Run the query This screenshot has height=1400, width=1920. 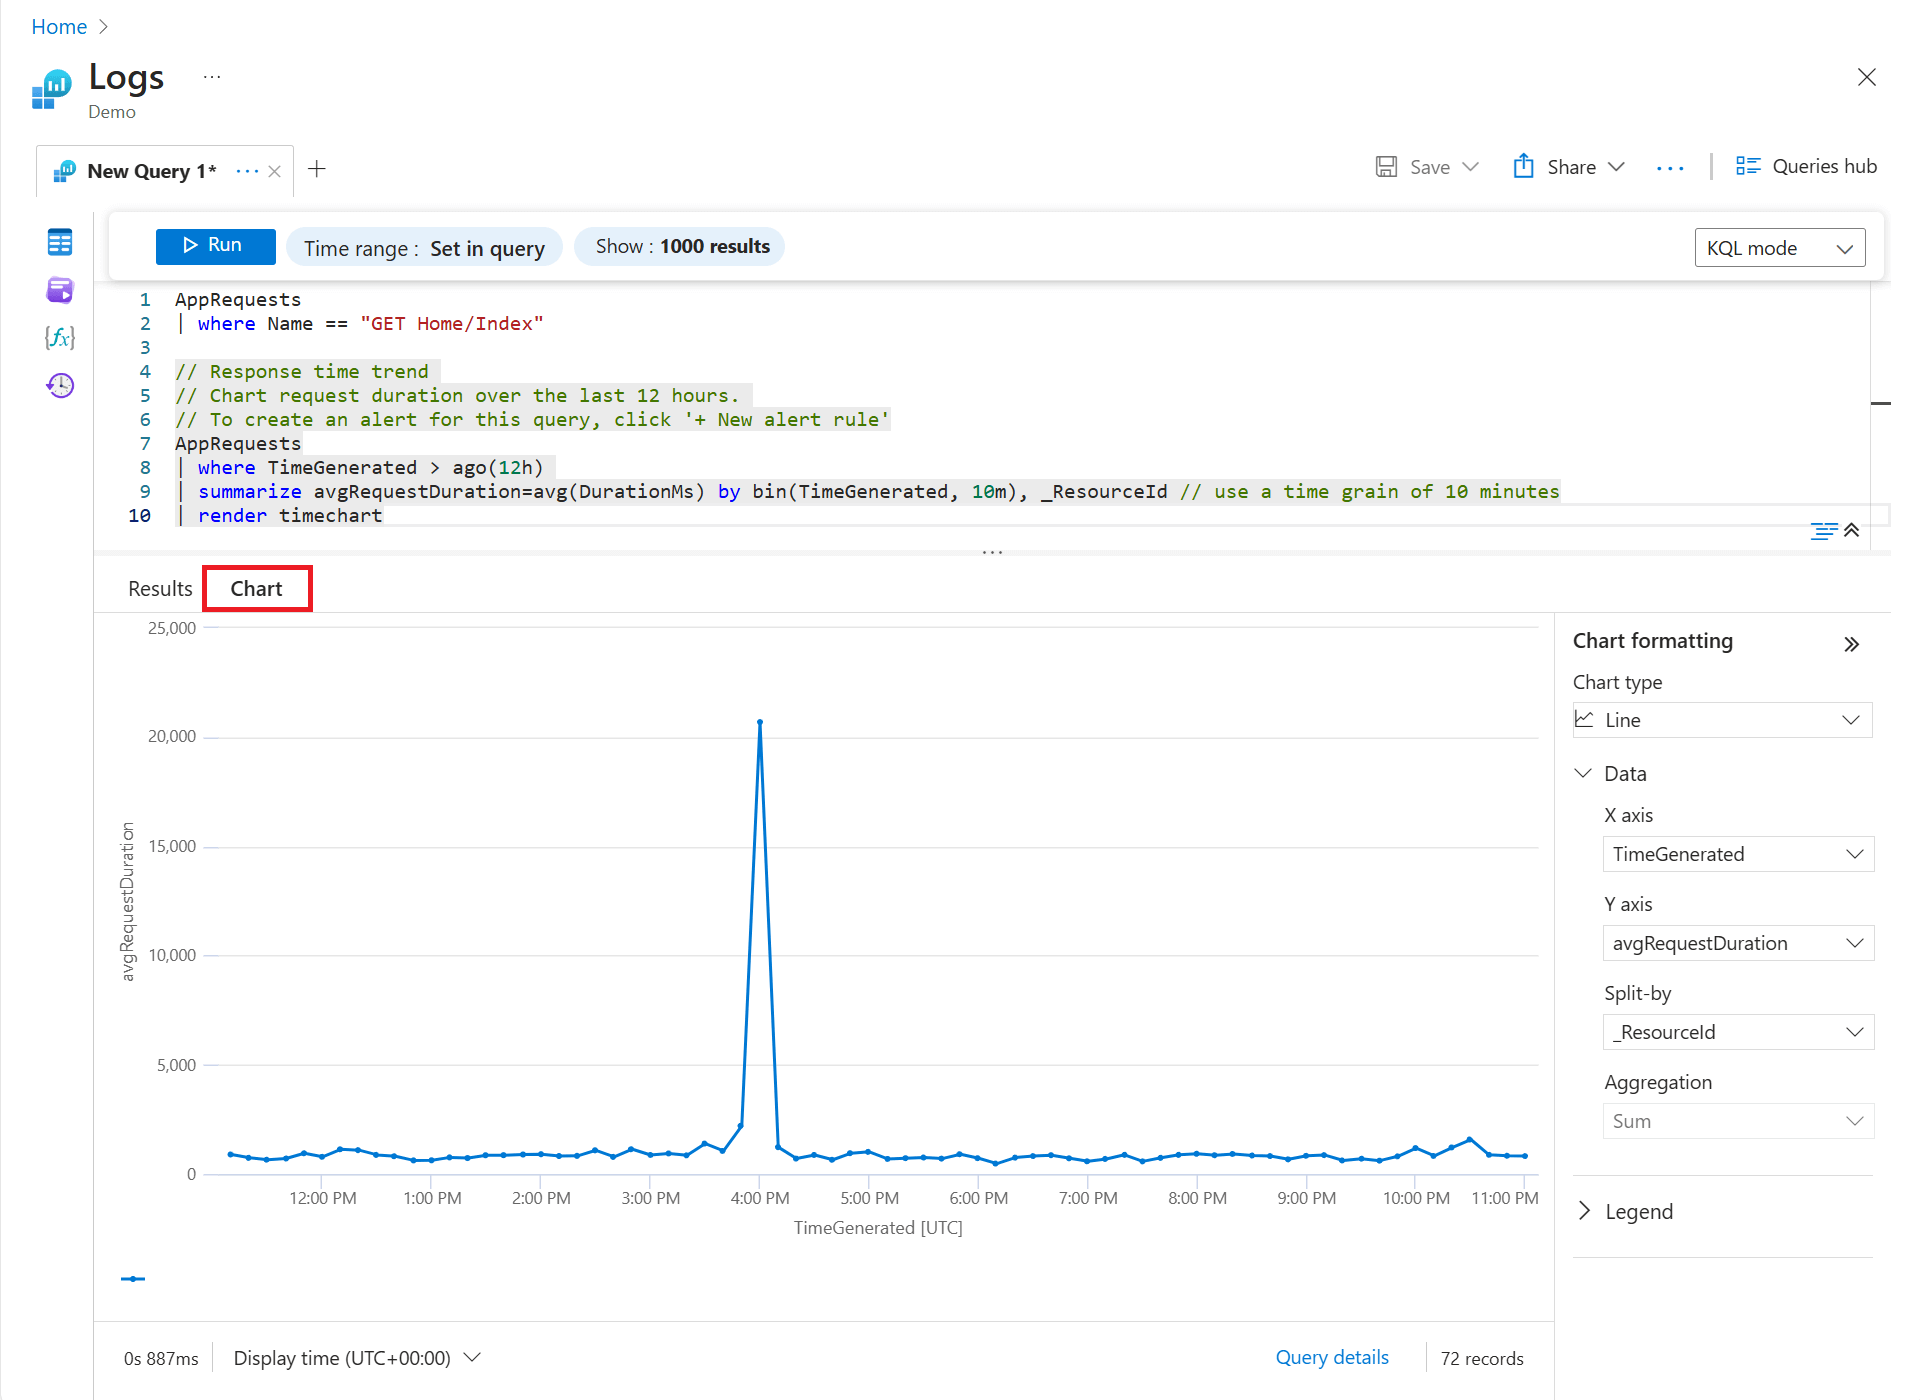point(215,246)
